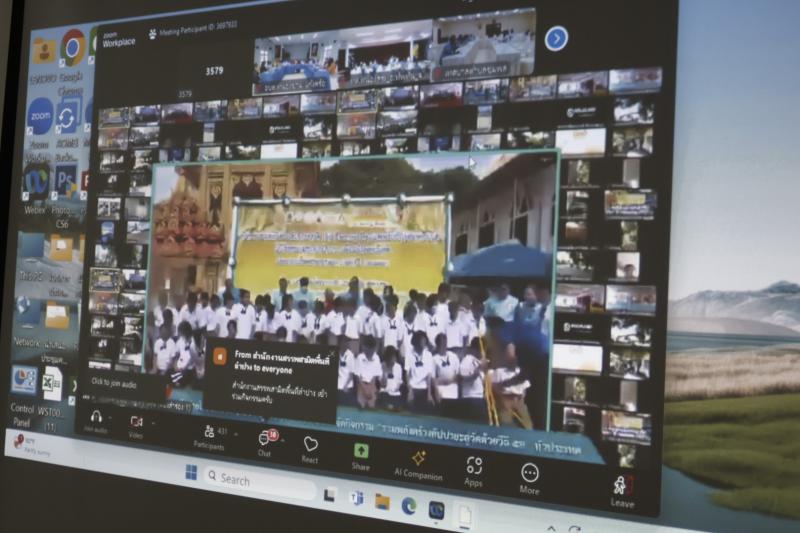Expand the arrow next to Participants count
This screenshot has height=533, width=800.
pos(236,434)
